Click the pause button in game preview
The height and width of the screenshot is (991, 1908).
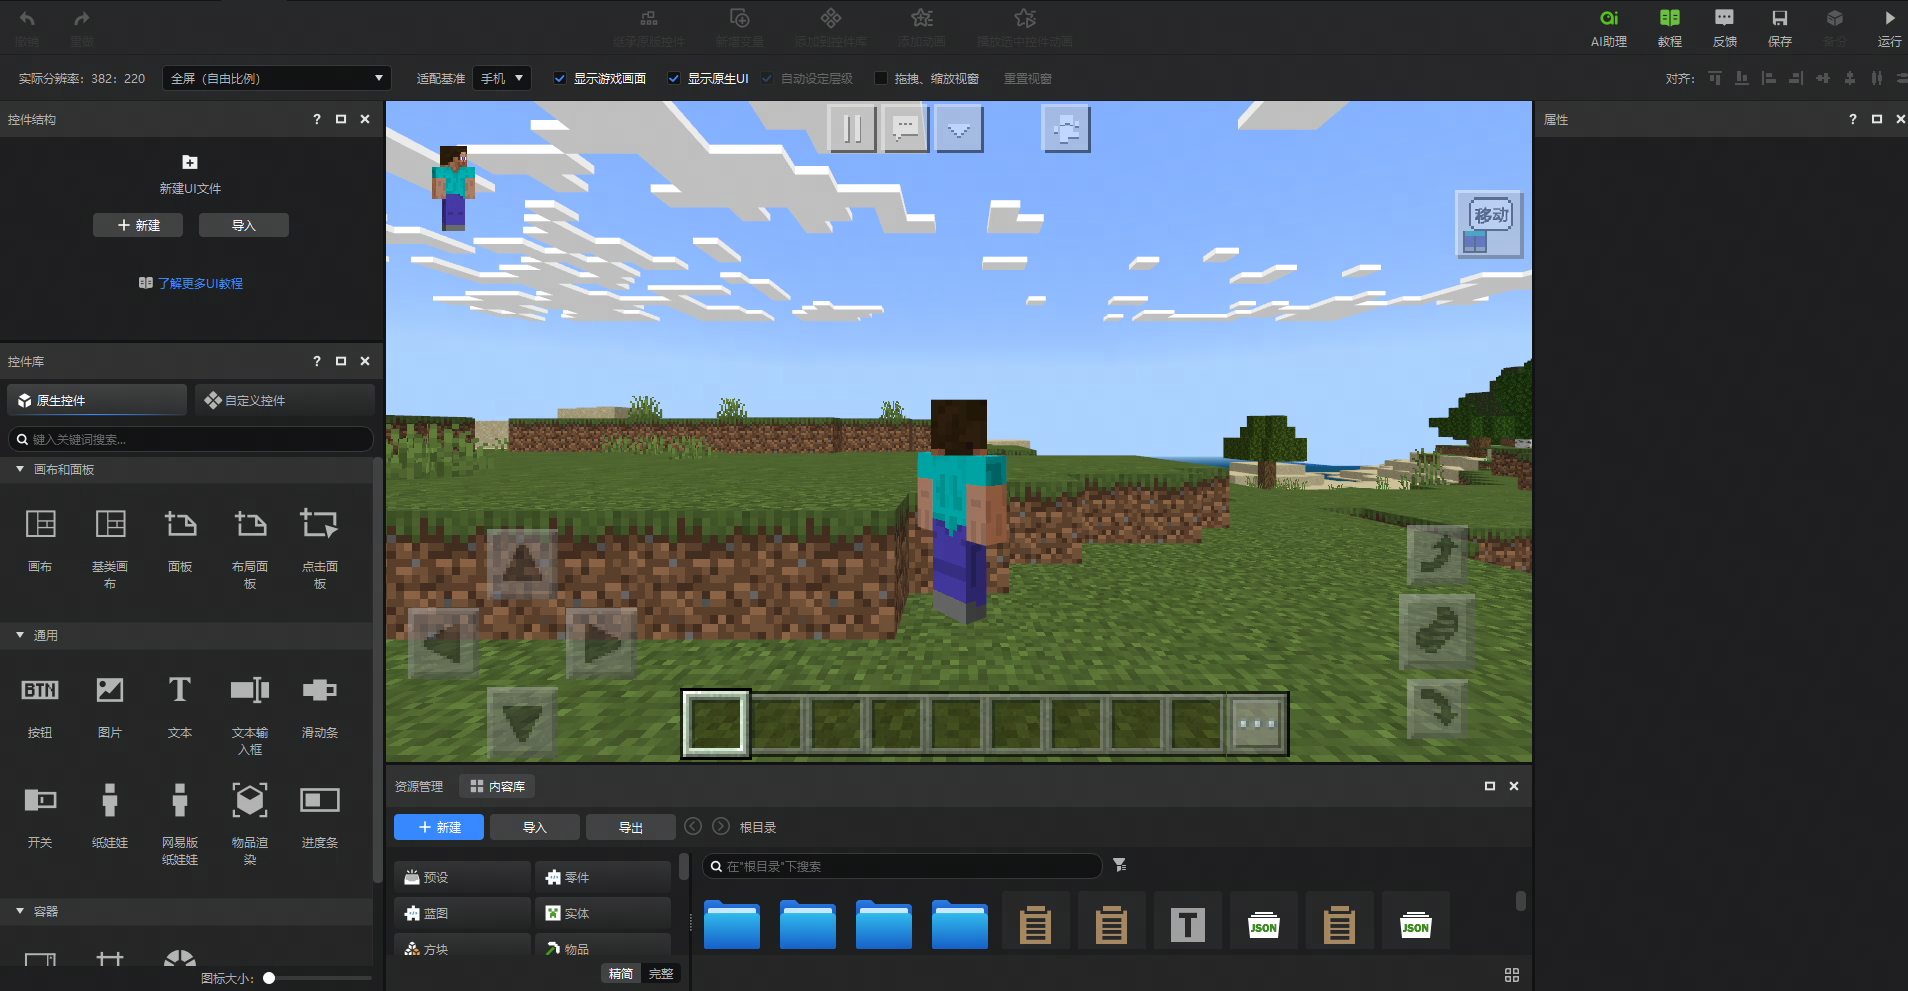852,129
